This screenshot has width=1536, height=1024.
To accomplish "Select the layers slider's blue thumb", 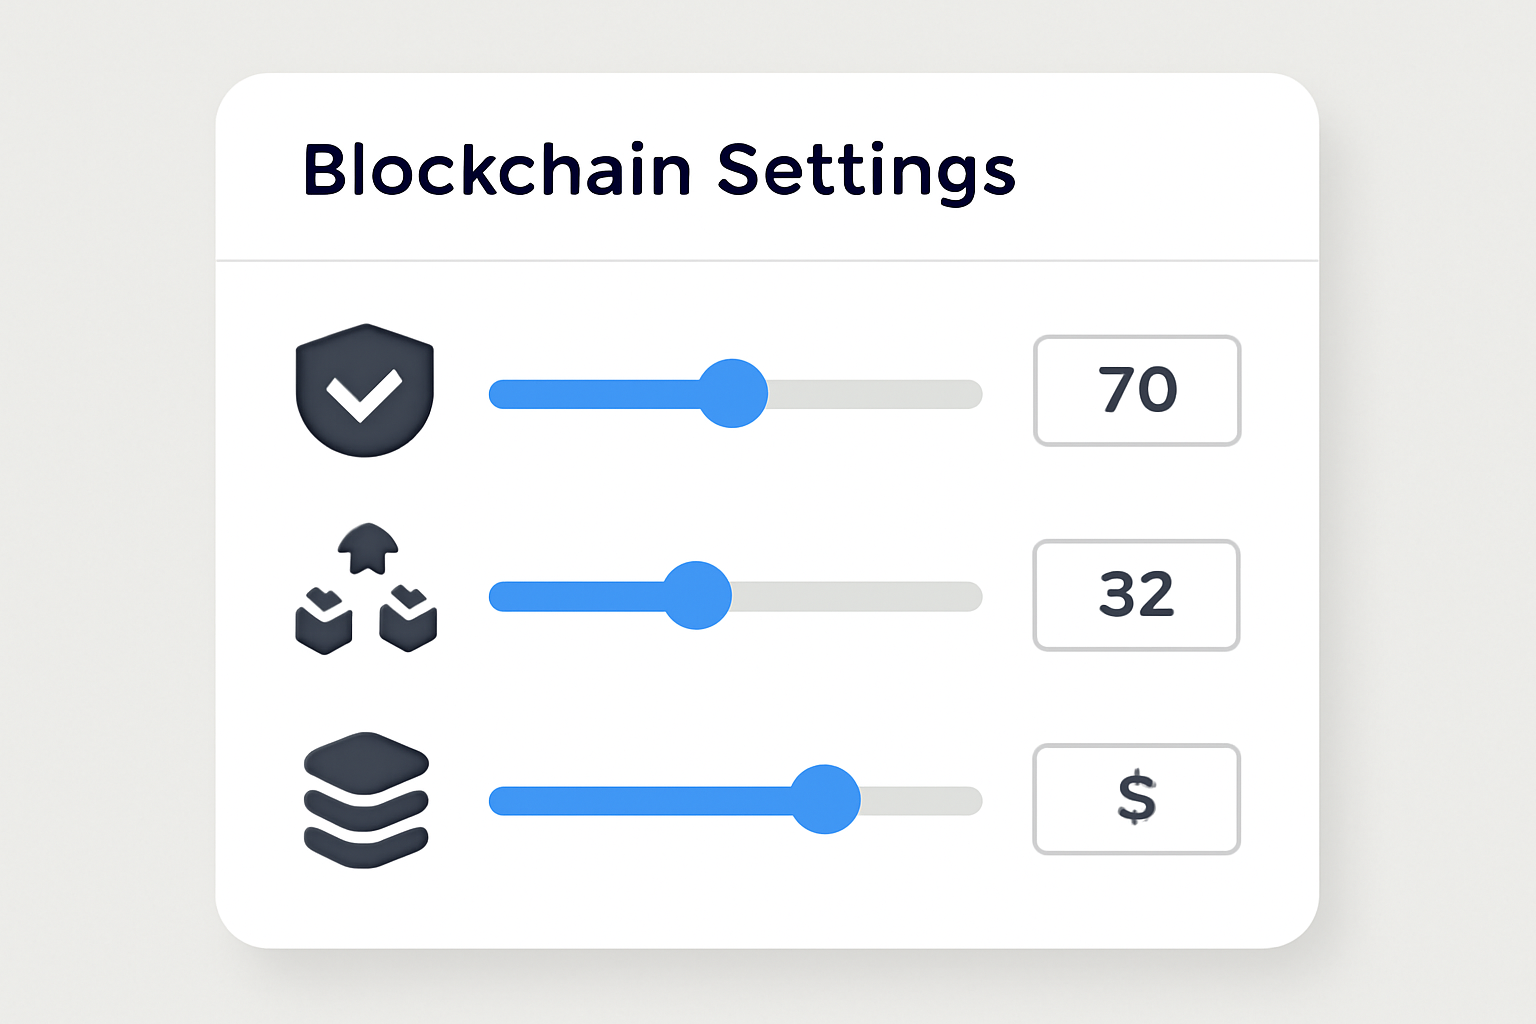I will click(x=825, y=799).
